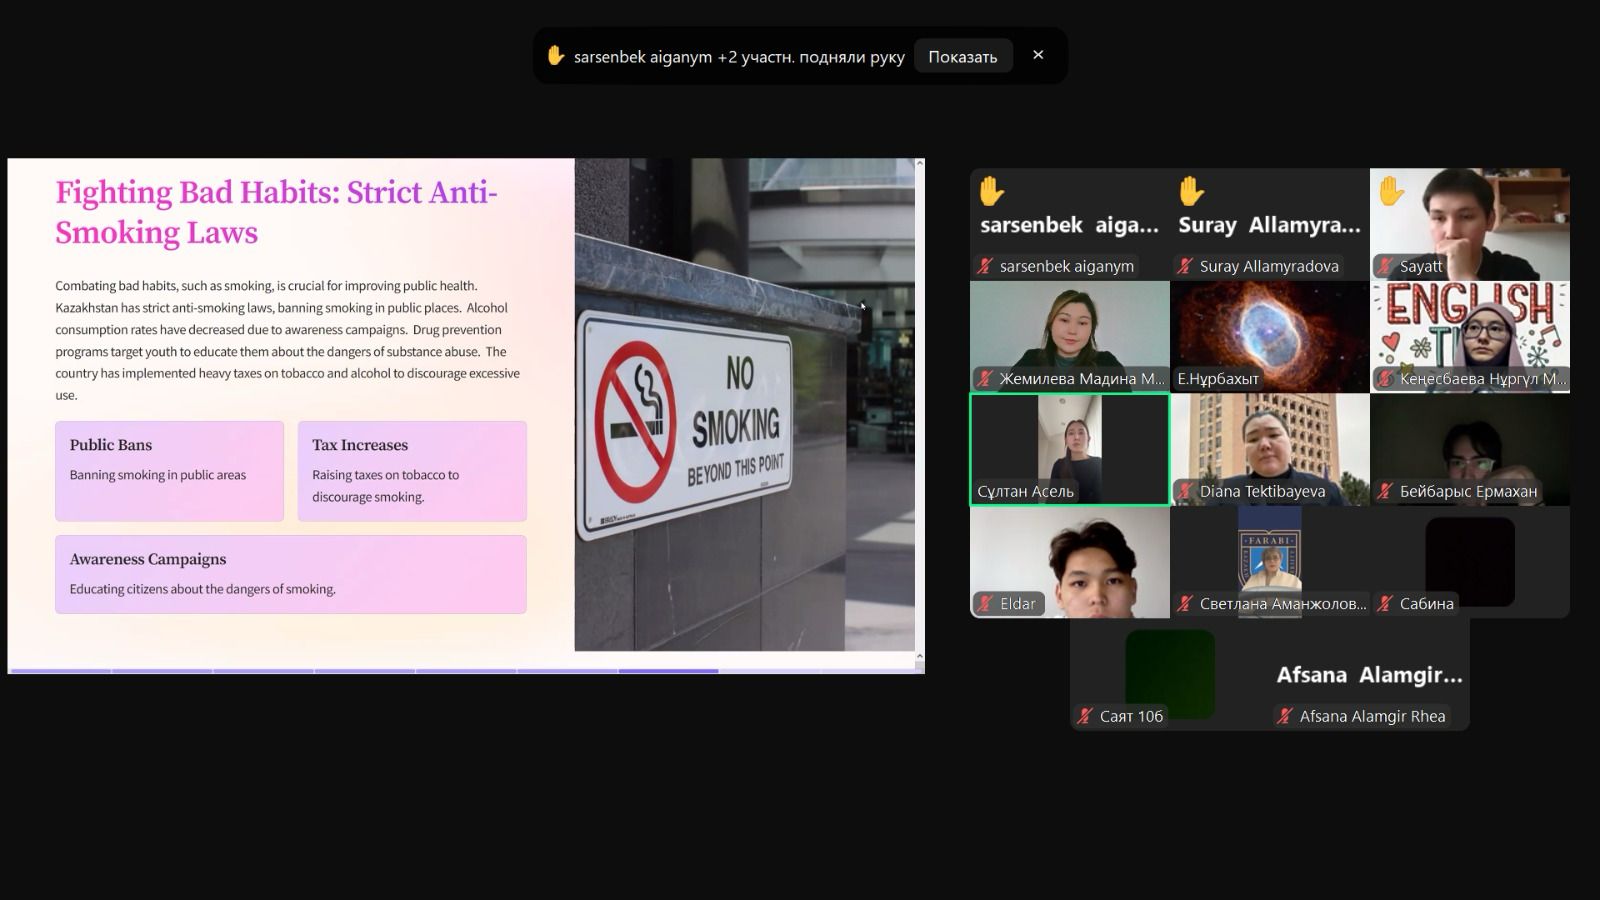
Task: Click the large name Afsana Alamgir in tile
Action: 1369,675
